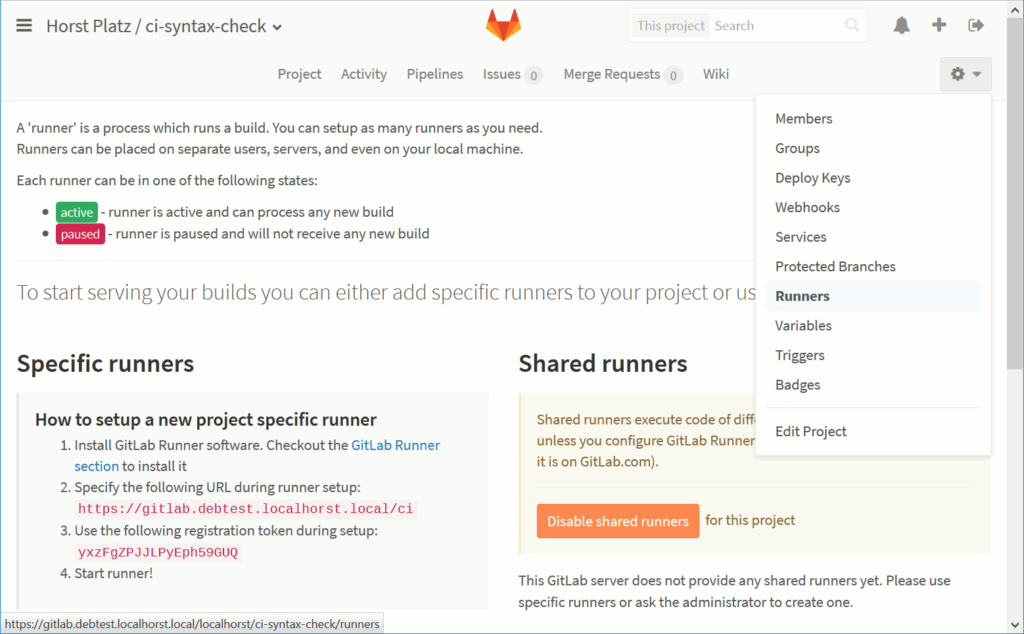Click How to setup a new project specific runner
Image resolution: width=1024 pixels, height=634 pixels.
tap(206, 420)
